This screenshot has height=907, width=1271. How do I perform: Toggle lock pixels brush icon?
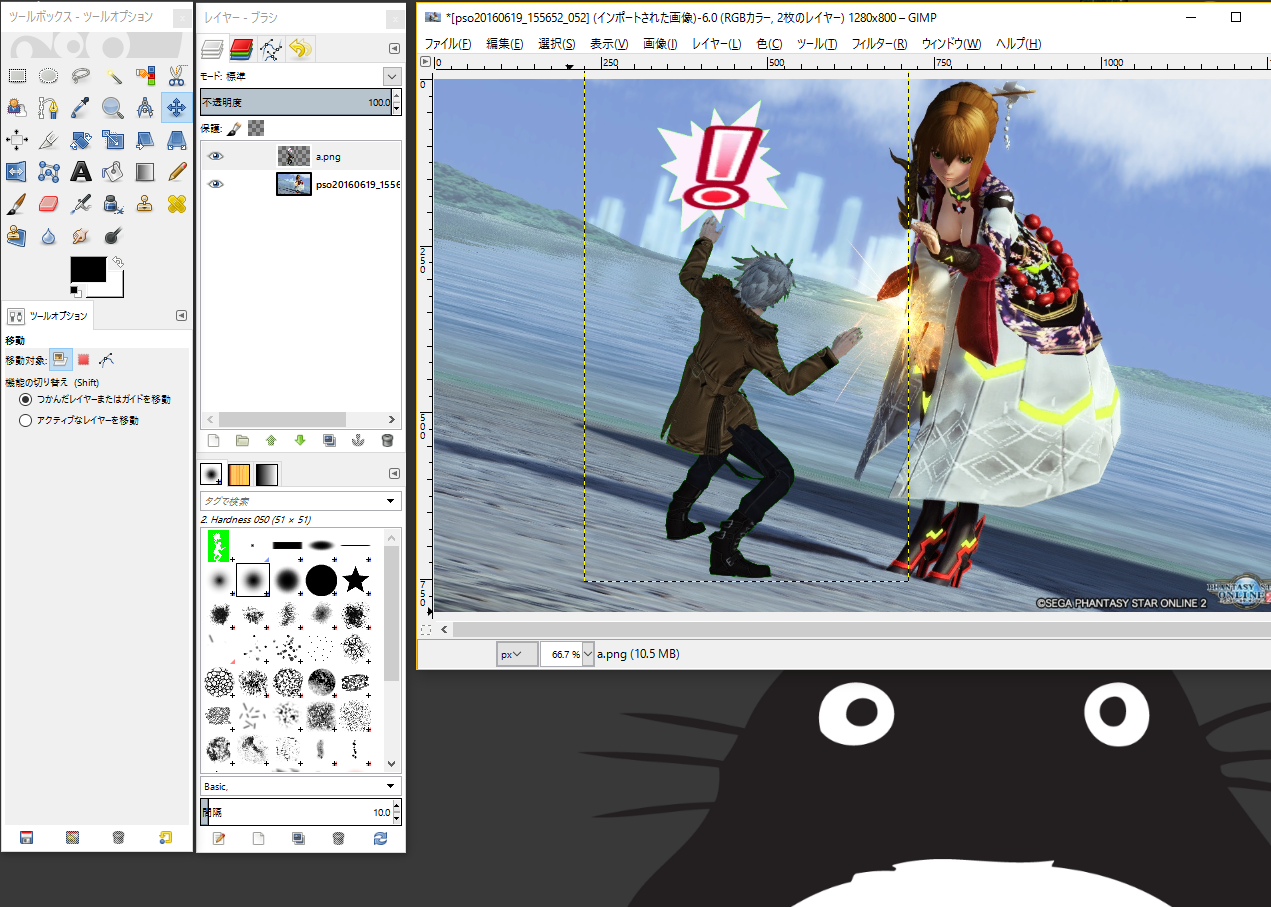[x=234, y=128]
